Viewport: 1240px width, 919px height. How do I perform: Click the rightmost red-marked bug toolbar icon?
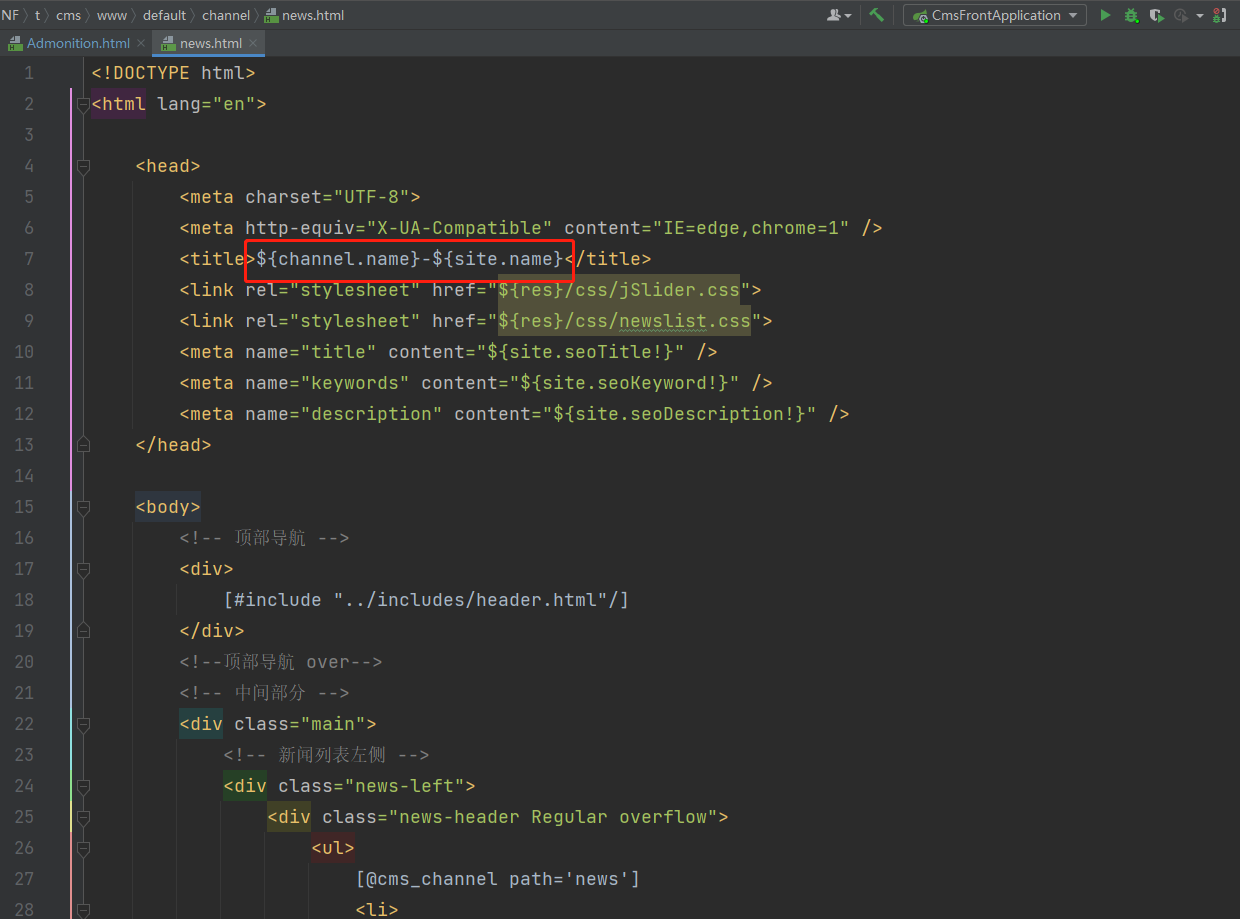pyautogui.click(x=1221, y=15)
